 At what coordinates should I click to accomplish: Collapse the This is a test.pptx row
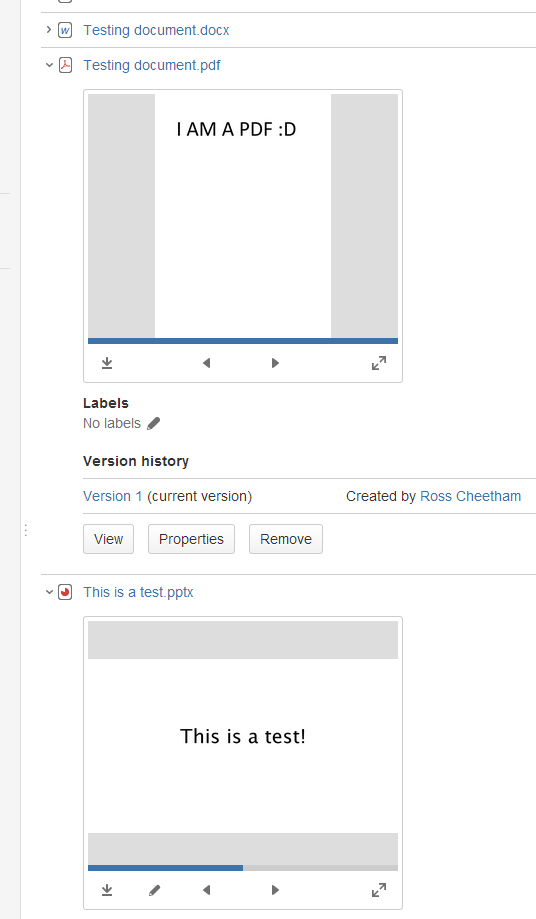click(49, 592)
